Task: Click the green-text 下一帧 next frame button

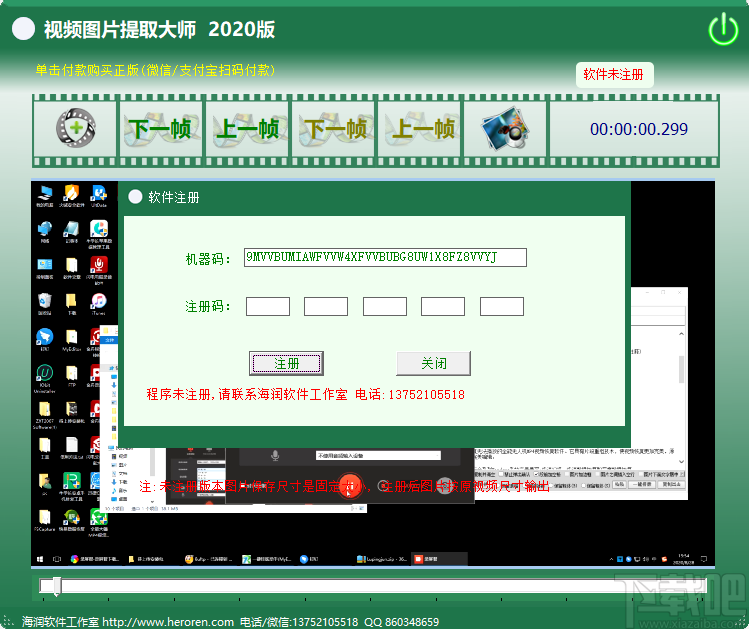Action: (160, 128)
